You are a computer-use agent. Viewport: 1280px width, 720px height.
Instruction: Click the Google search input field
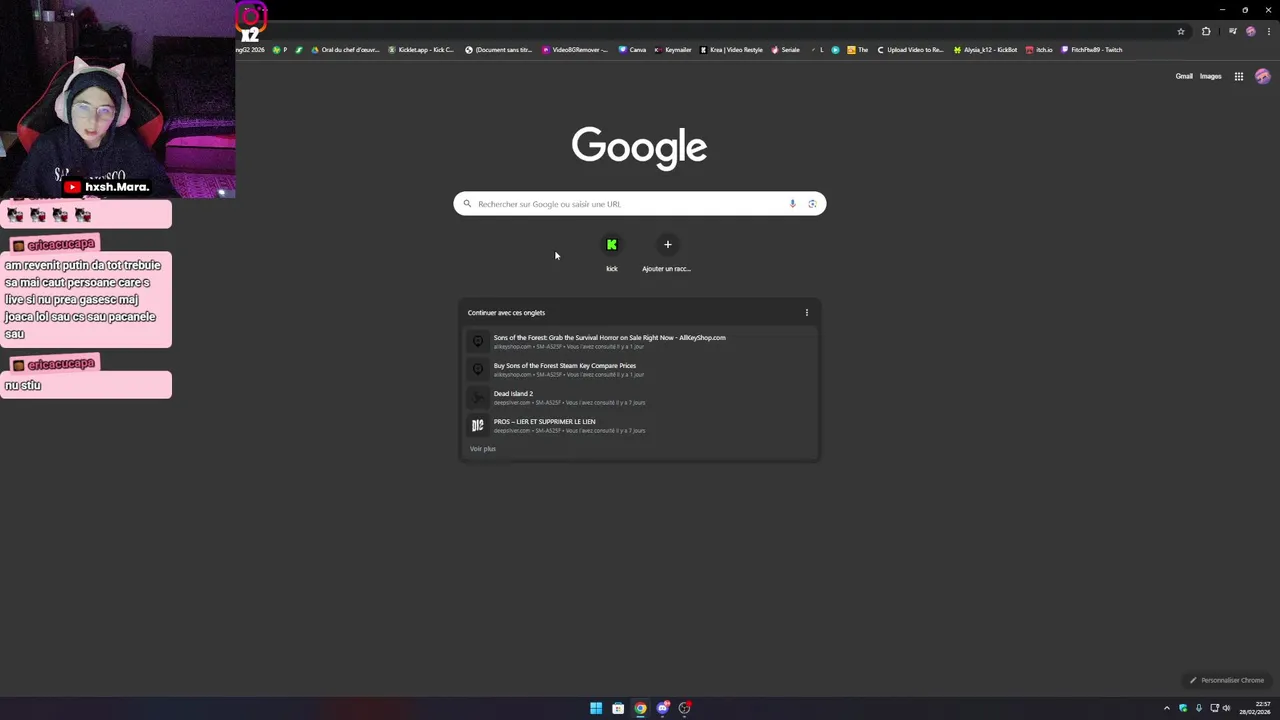pos(639,204)
